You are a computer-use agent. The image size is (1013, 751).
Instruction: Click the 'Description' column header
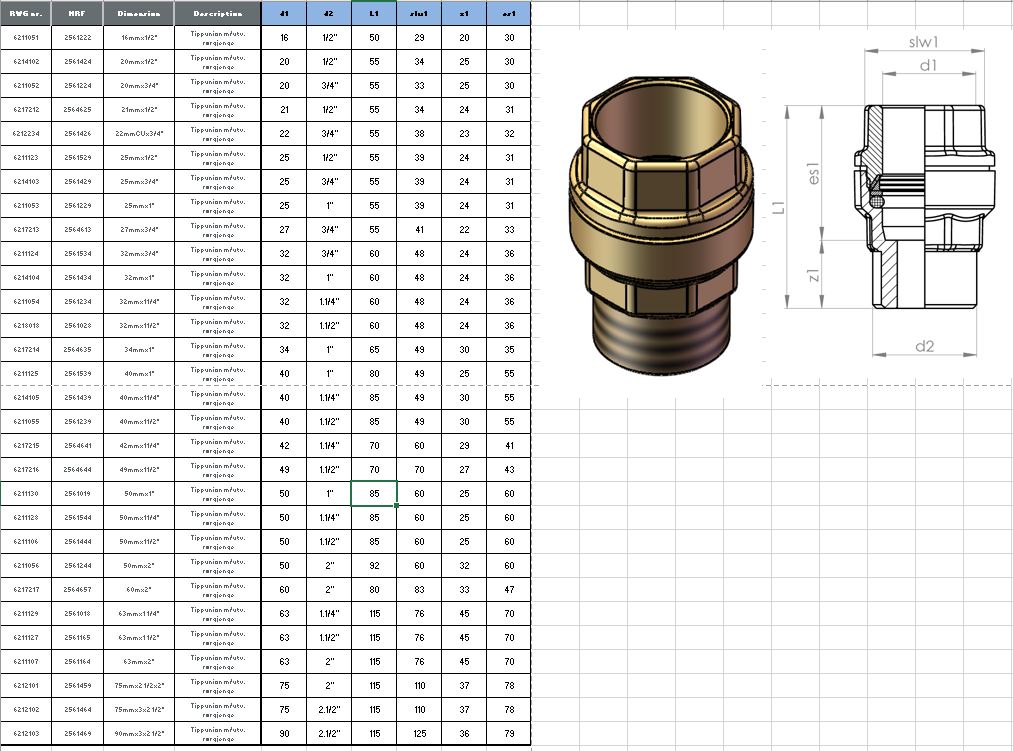coord(218,14)
